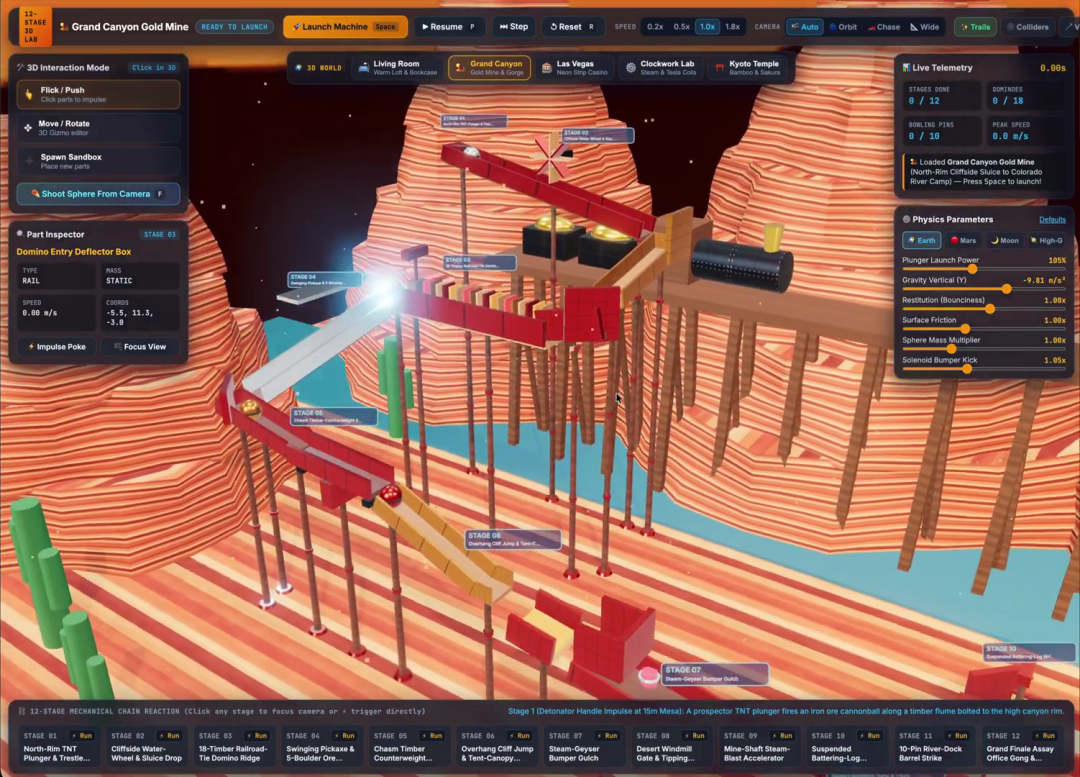Toggle the Colliders overlay
This screenshot has height=777, width=1080.
(x=1028, y=27)
